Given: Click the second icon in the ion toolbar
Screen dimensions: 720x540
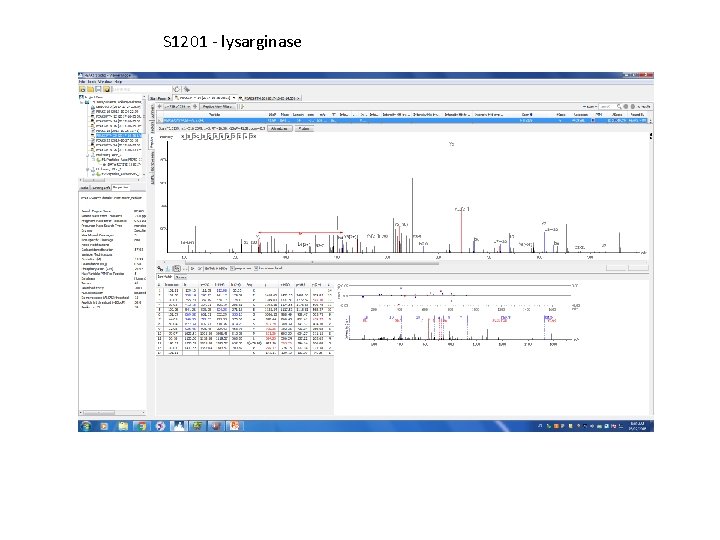Looking at the screenshot, I should (x=168, y=268).
